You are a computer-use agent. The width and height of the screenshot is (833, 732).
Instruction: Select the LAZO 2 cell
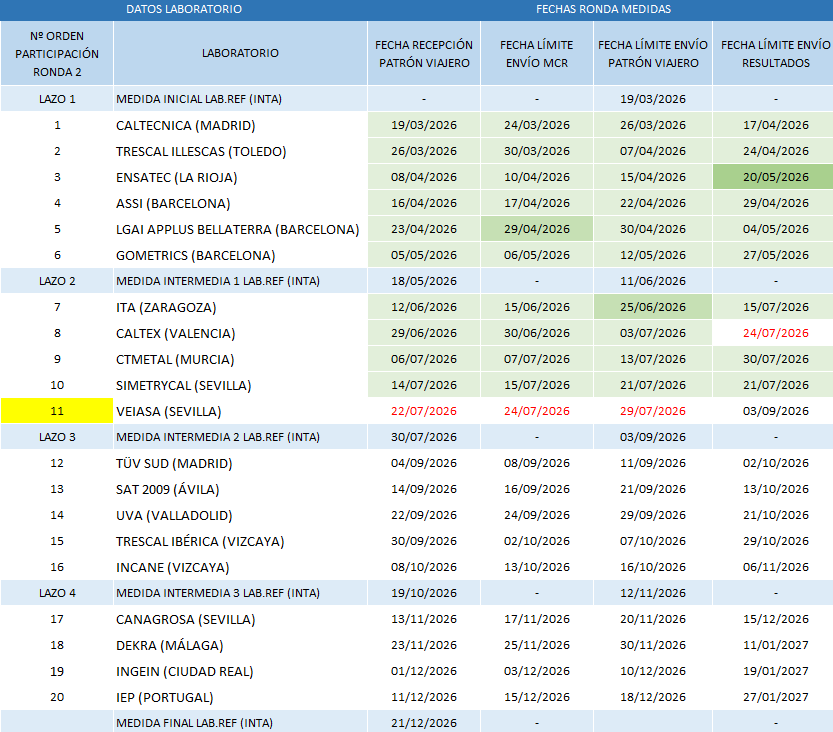click(x=57, y=281)
